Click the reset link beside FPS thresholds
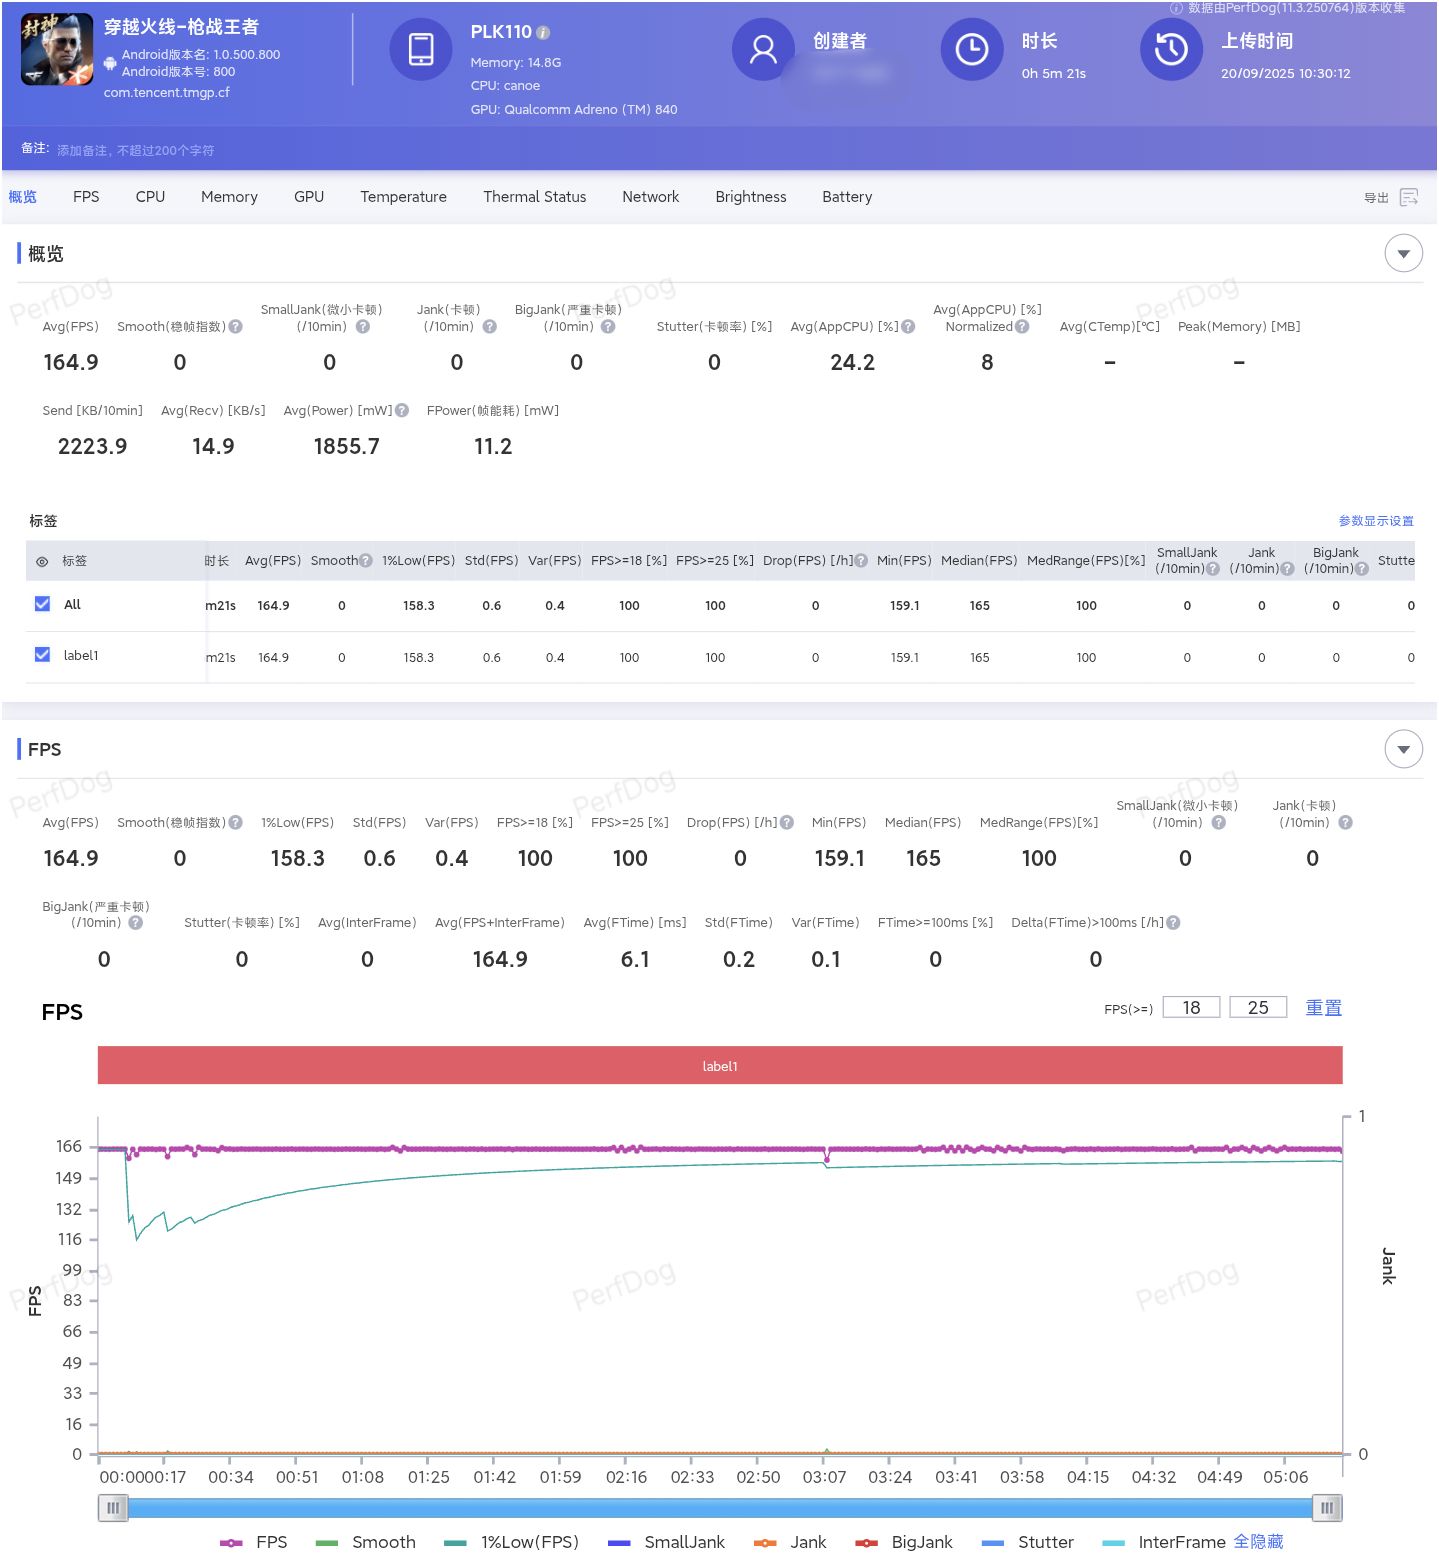This screenshot has width=1439, height=1562. pos(1322,1008)
